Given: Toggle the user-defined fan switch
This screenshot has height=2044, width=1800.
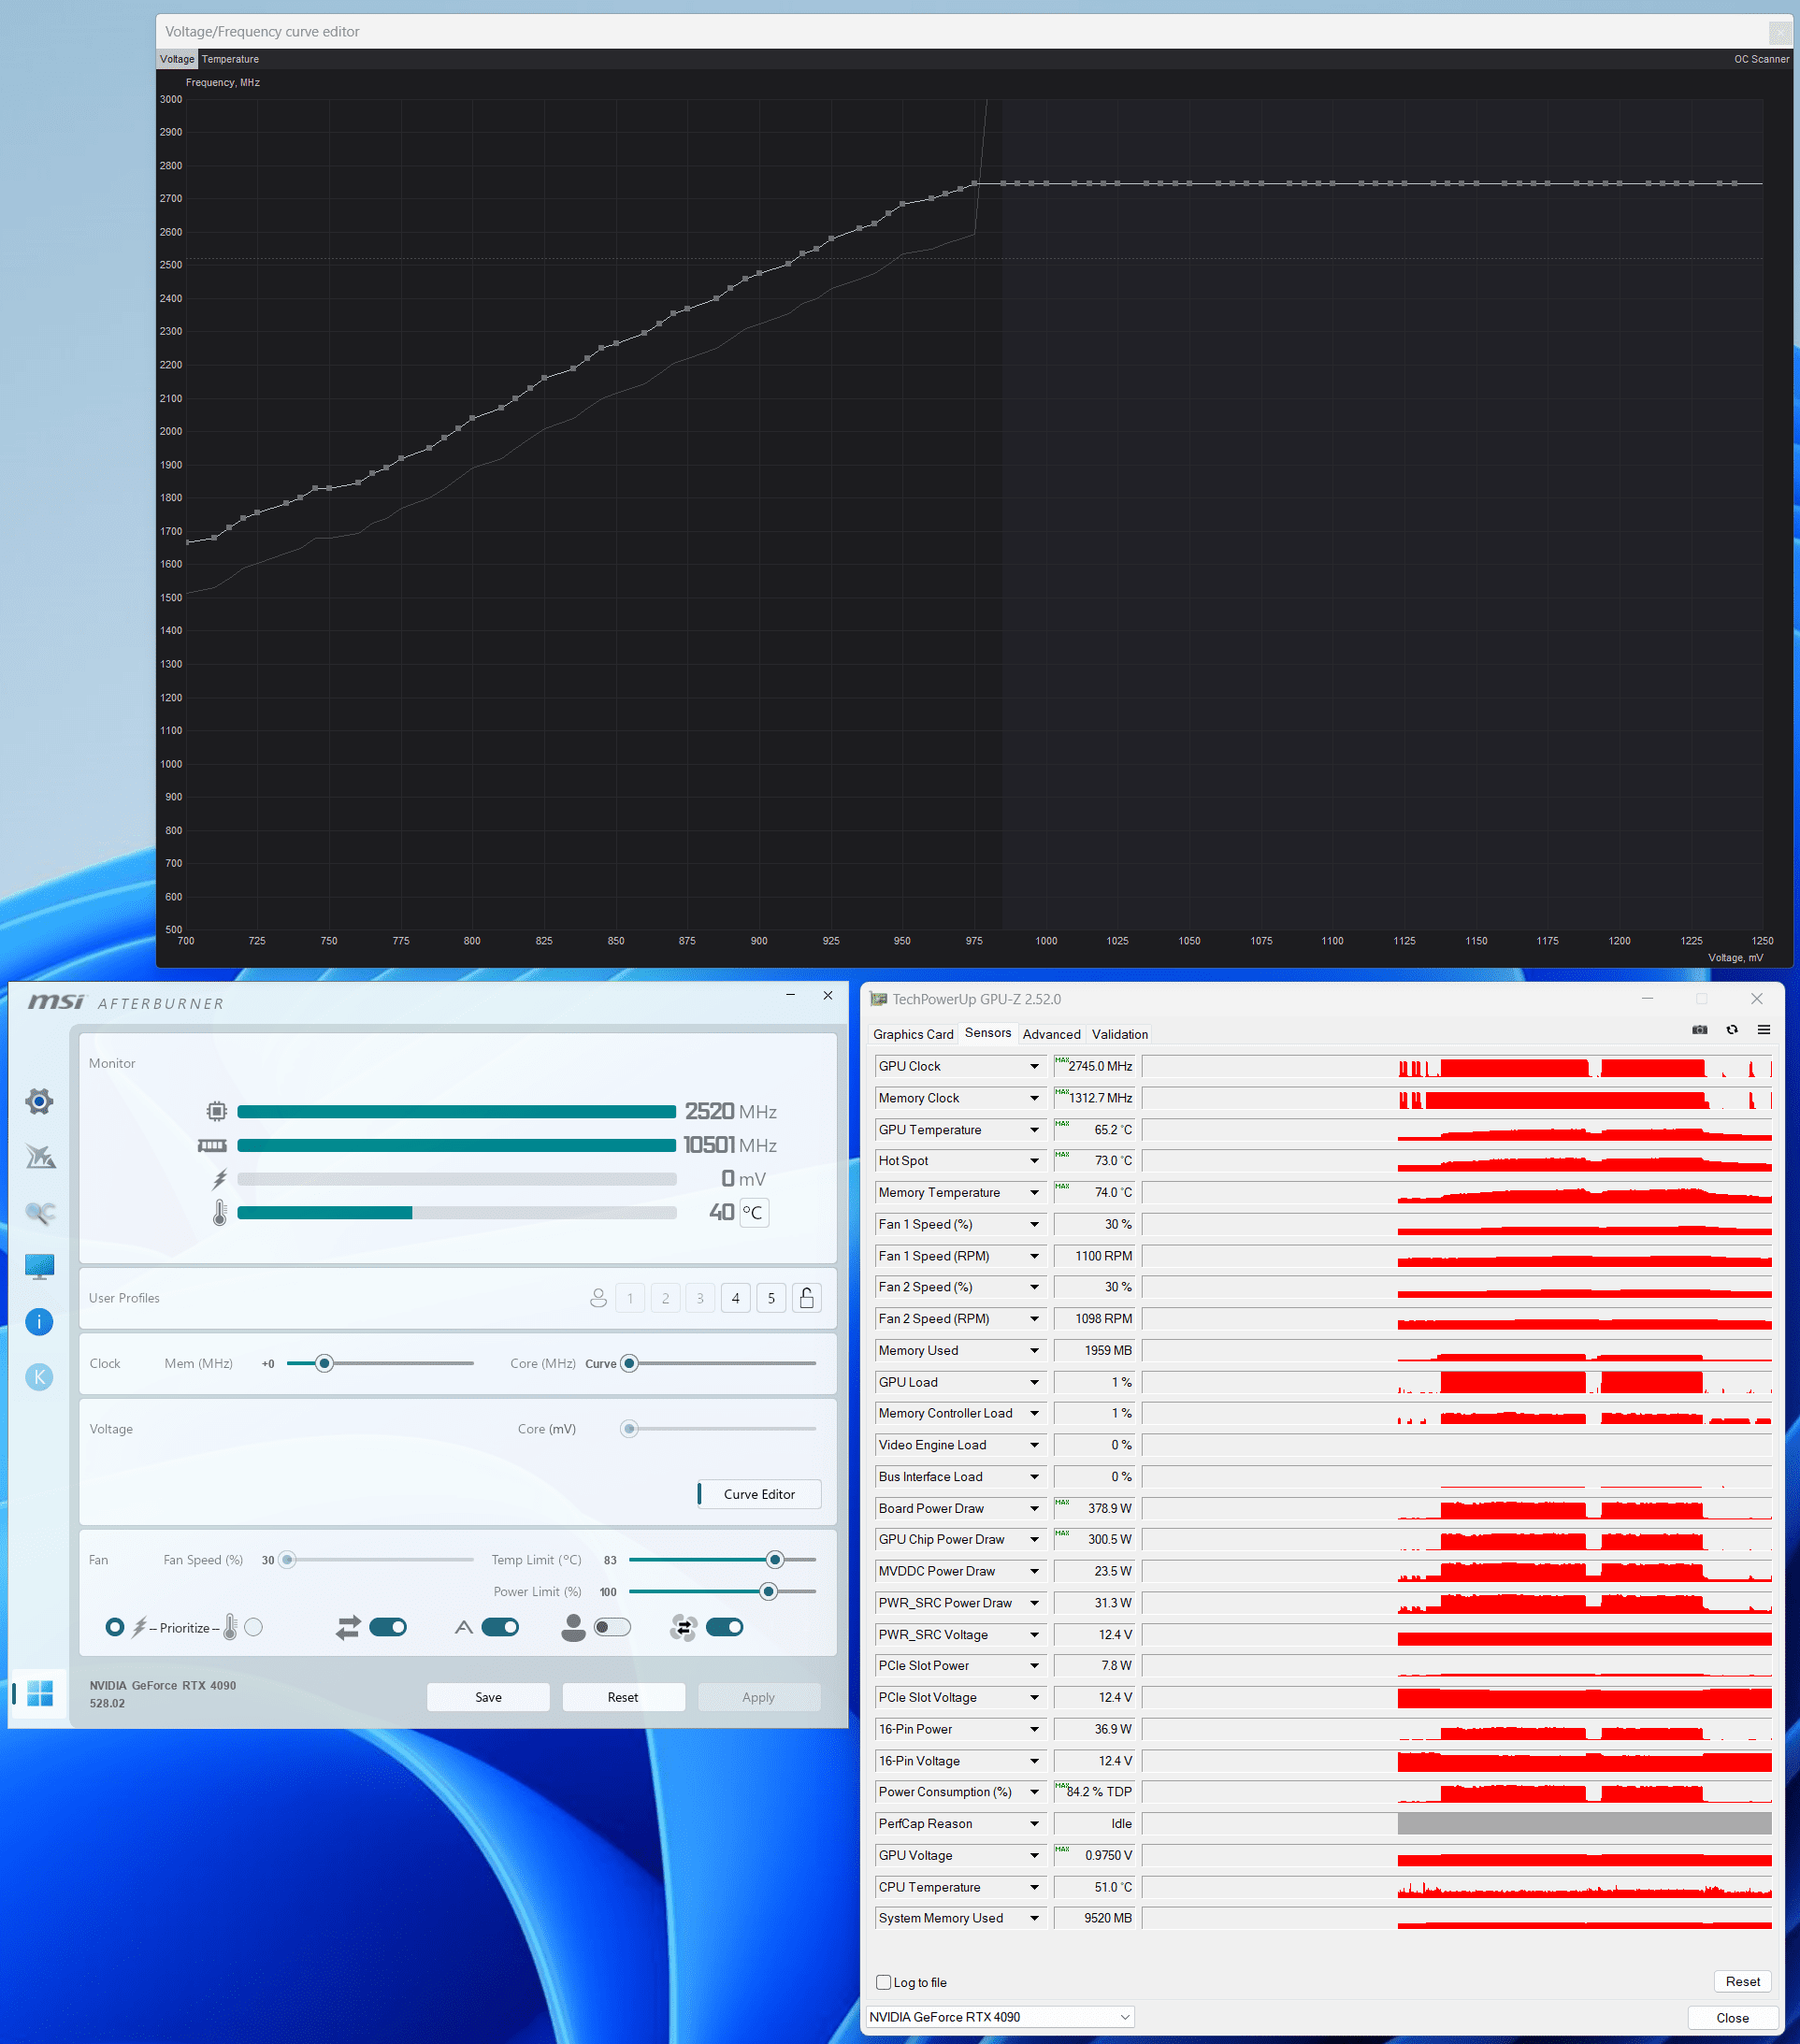Looking at the screenshot, I should click(x=612, y=1627).
